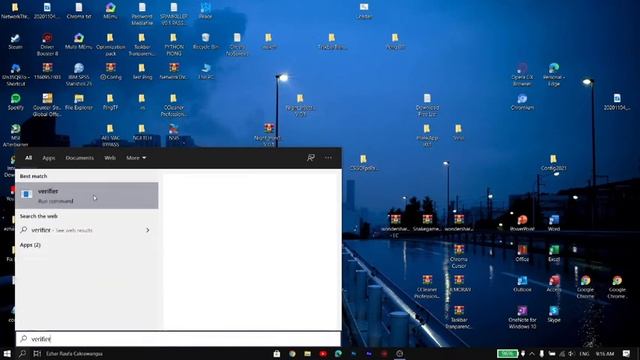Open the Steam desktop shortcut
Viewport: 640px width, 360px height.
tap(16, 42)
